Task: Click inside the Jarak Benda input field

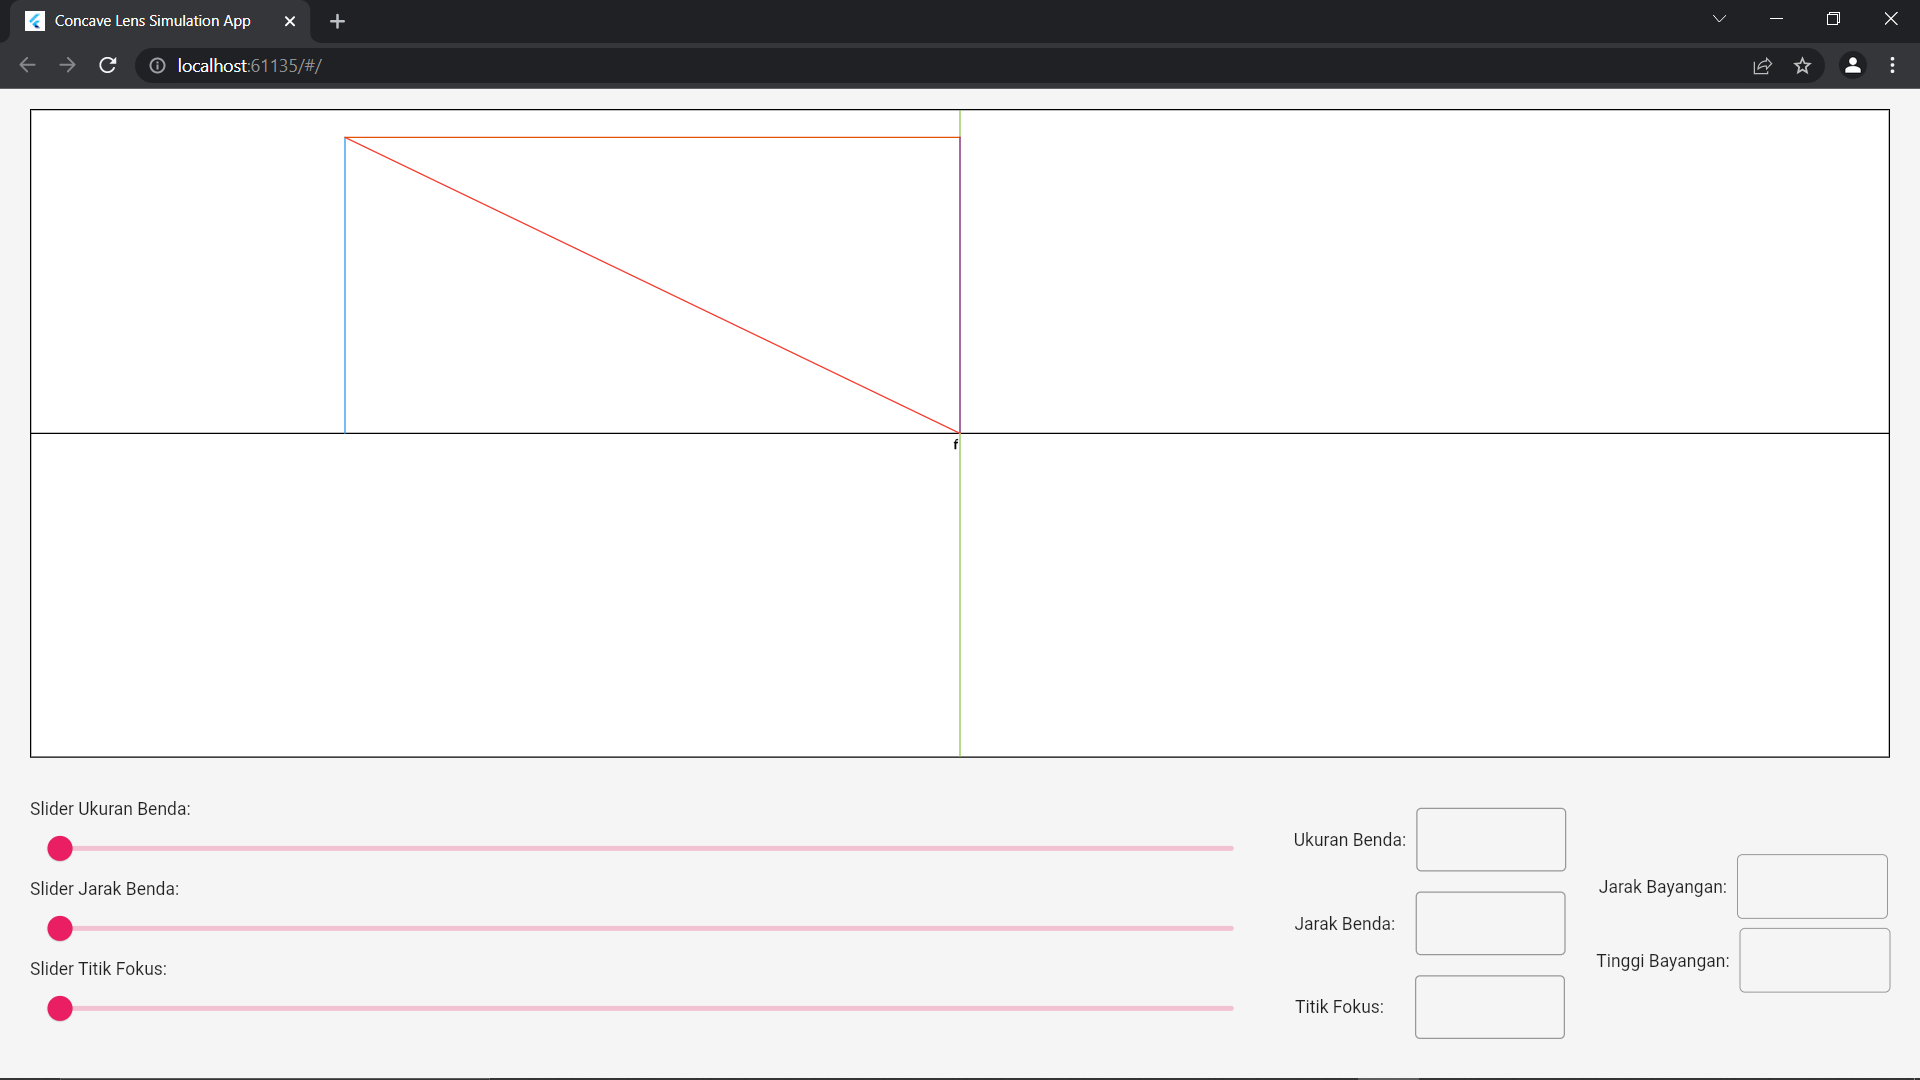Action: (x=1489, y=923)
